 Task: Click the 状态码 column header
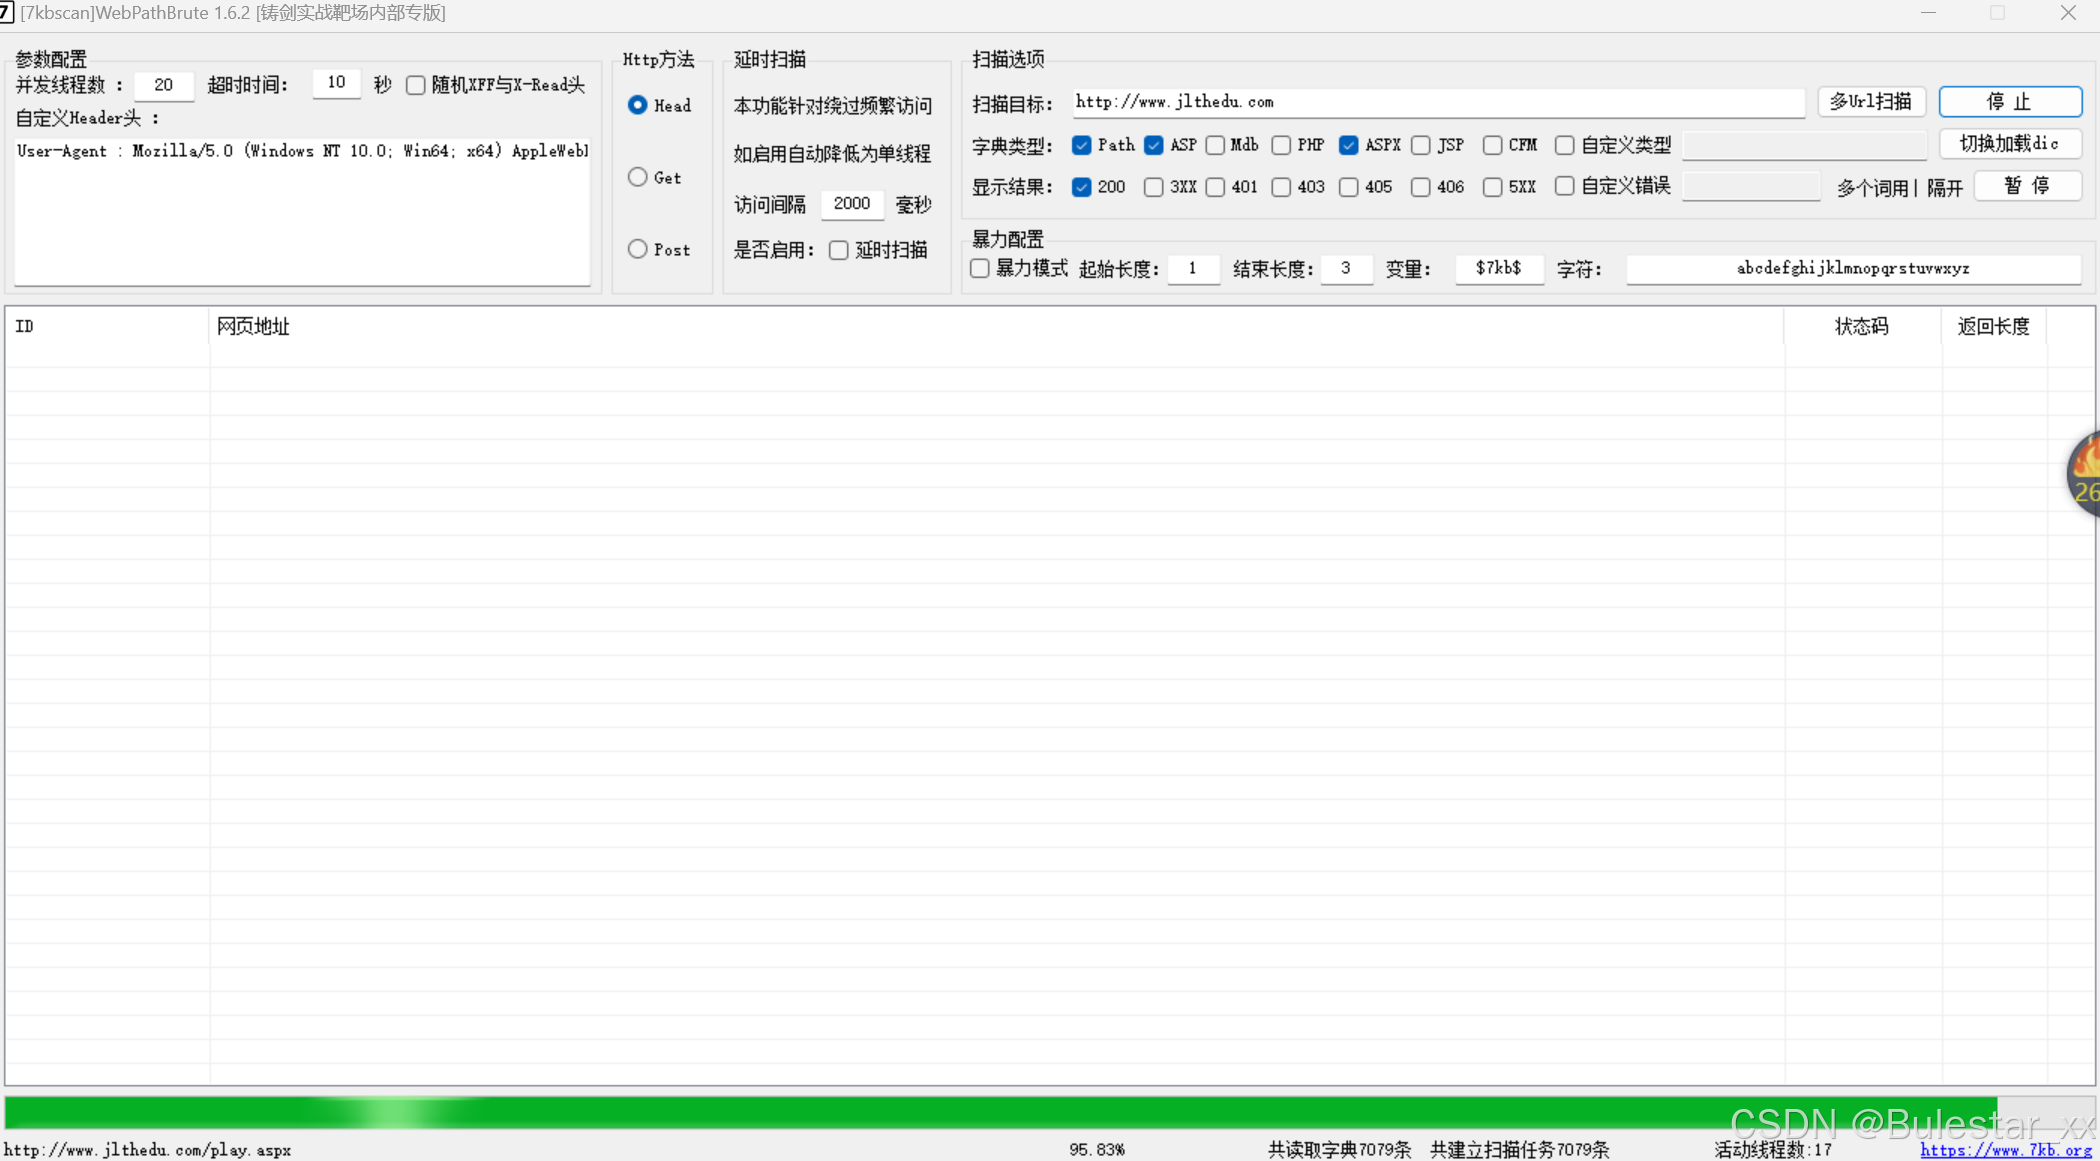pyautogui.click(x=1861, y=327)
